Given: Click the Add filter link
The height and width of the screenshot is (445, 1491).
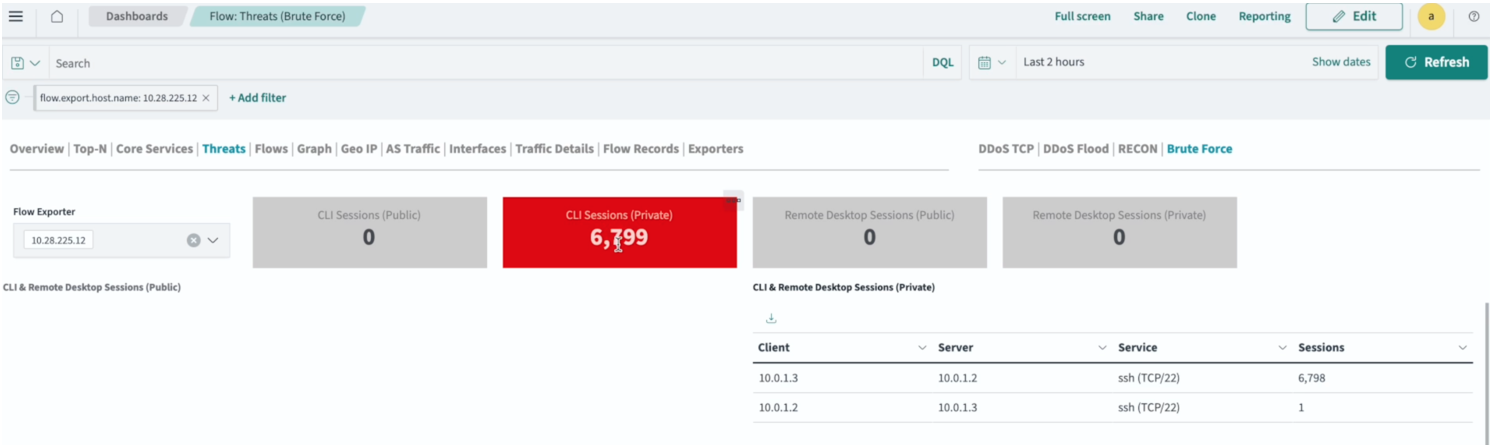Looking at the screenshot, I should click(x=257, y=98).
